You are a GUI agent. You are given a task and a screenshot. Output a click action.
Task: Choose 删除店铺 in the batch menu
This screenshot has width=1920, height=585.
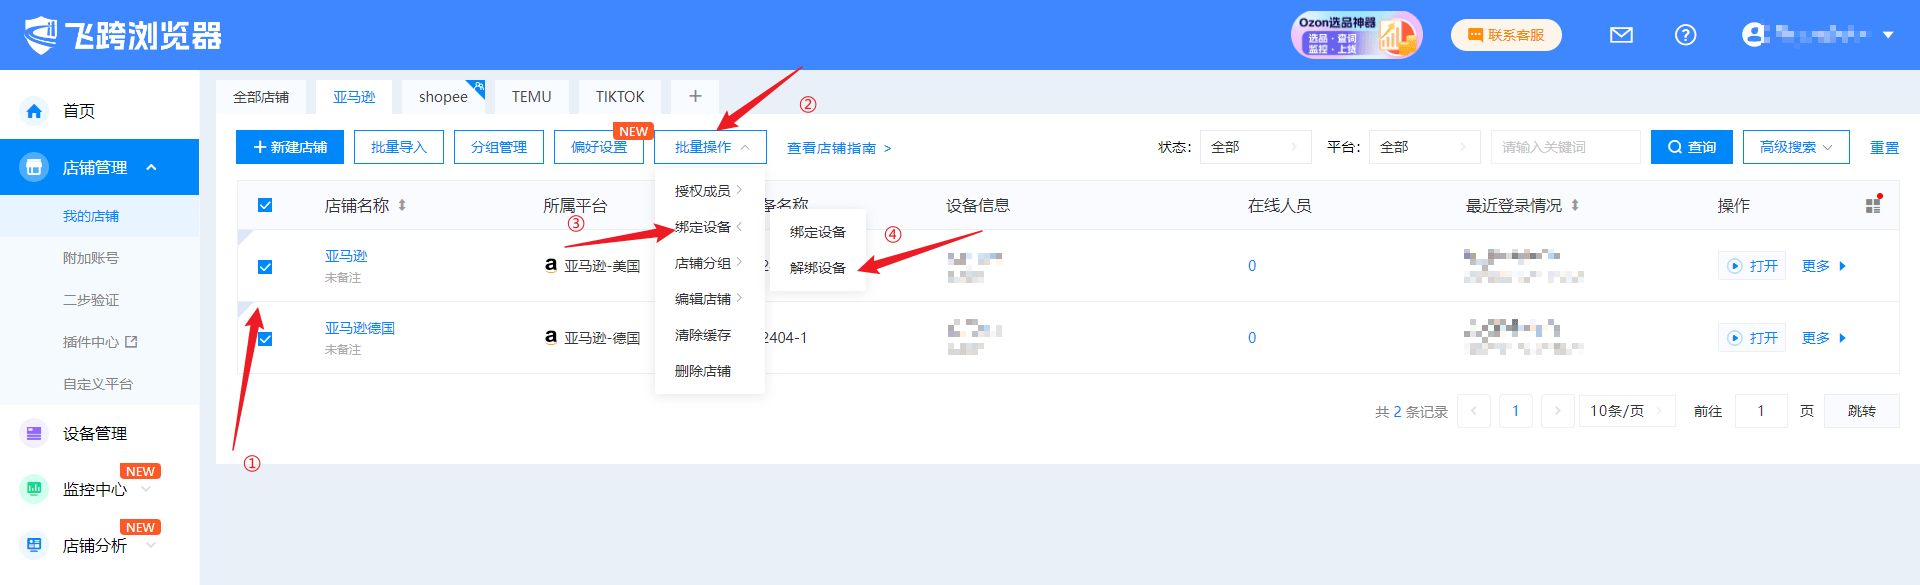point(702,371)
